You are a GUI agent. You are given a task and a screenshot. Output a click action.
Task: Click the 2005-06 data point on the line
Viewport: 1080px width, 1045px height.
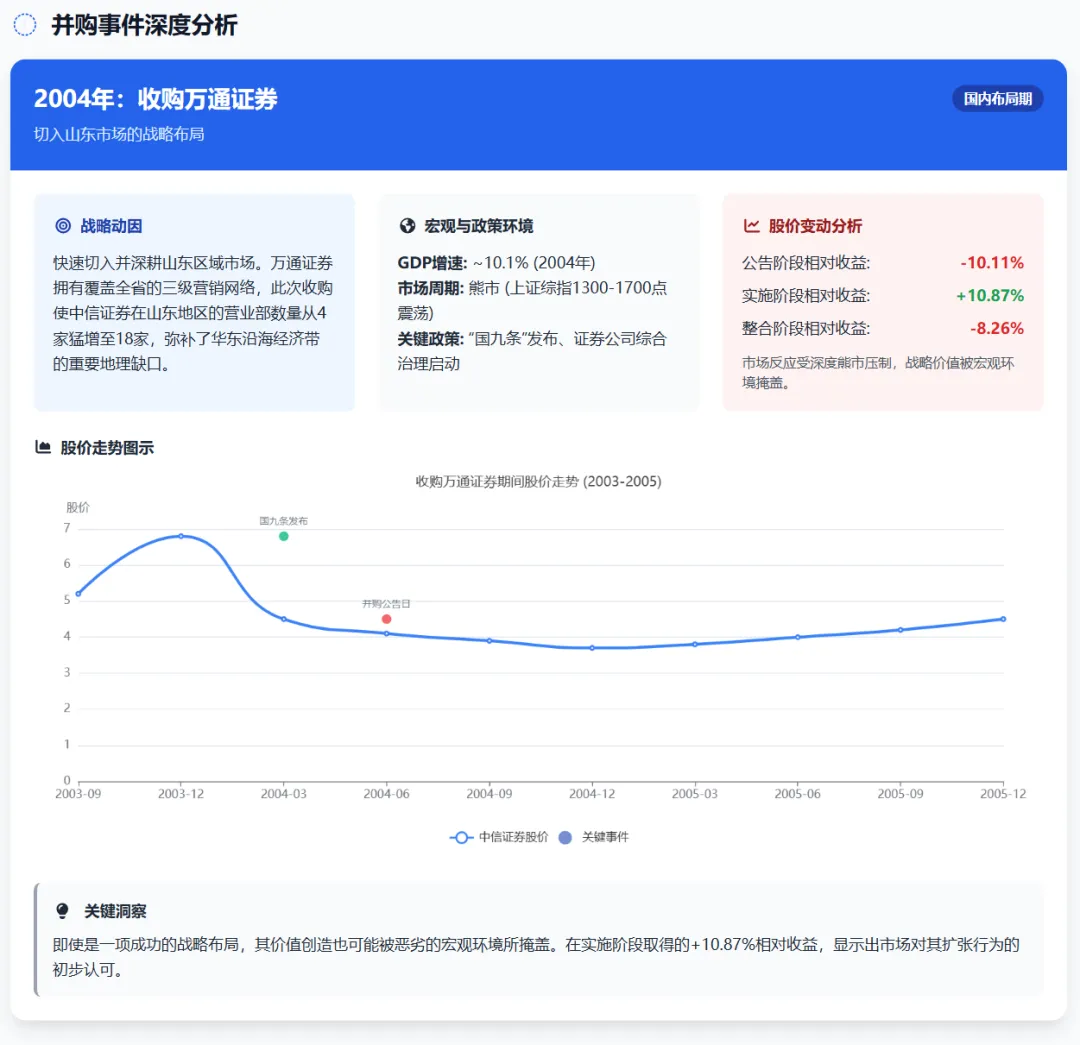click(798, 637)
